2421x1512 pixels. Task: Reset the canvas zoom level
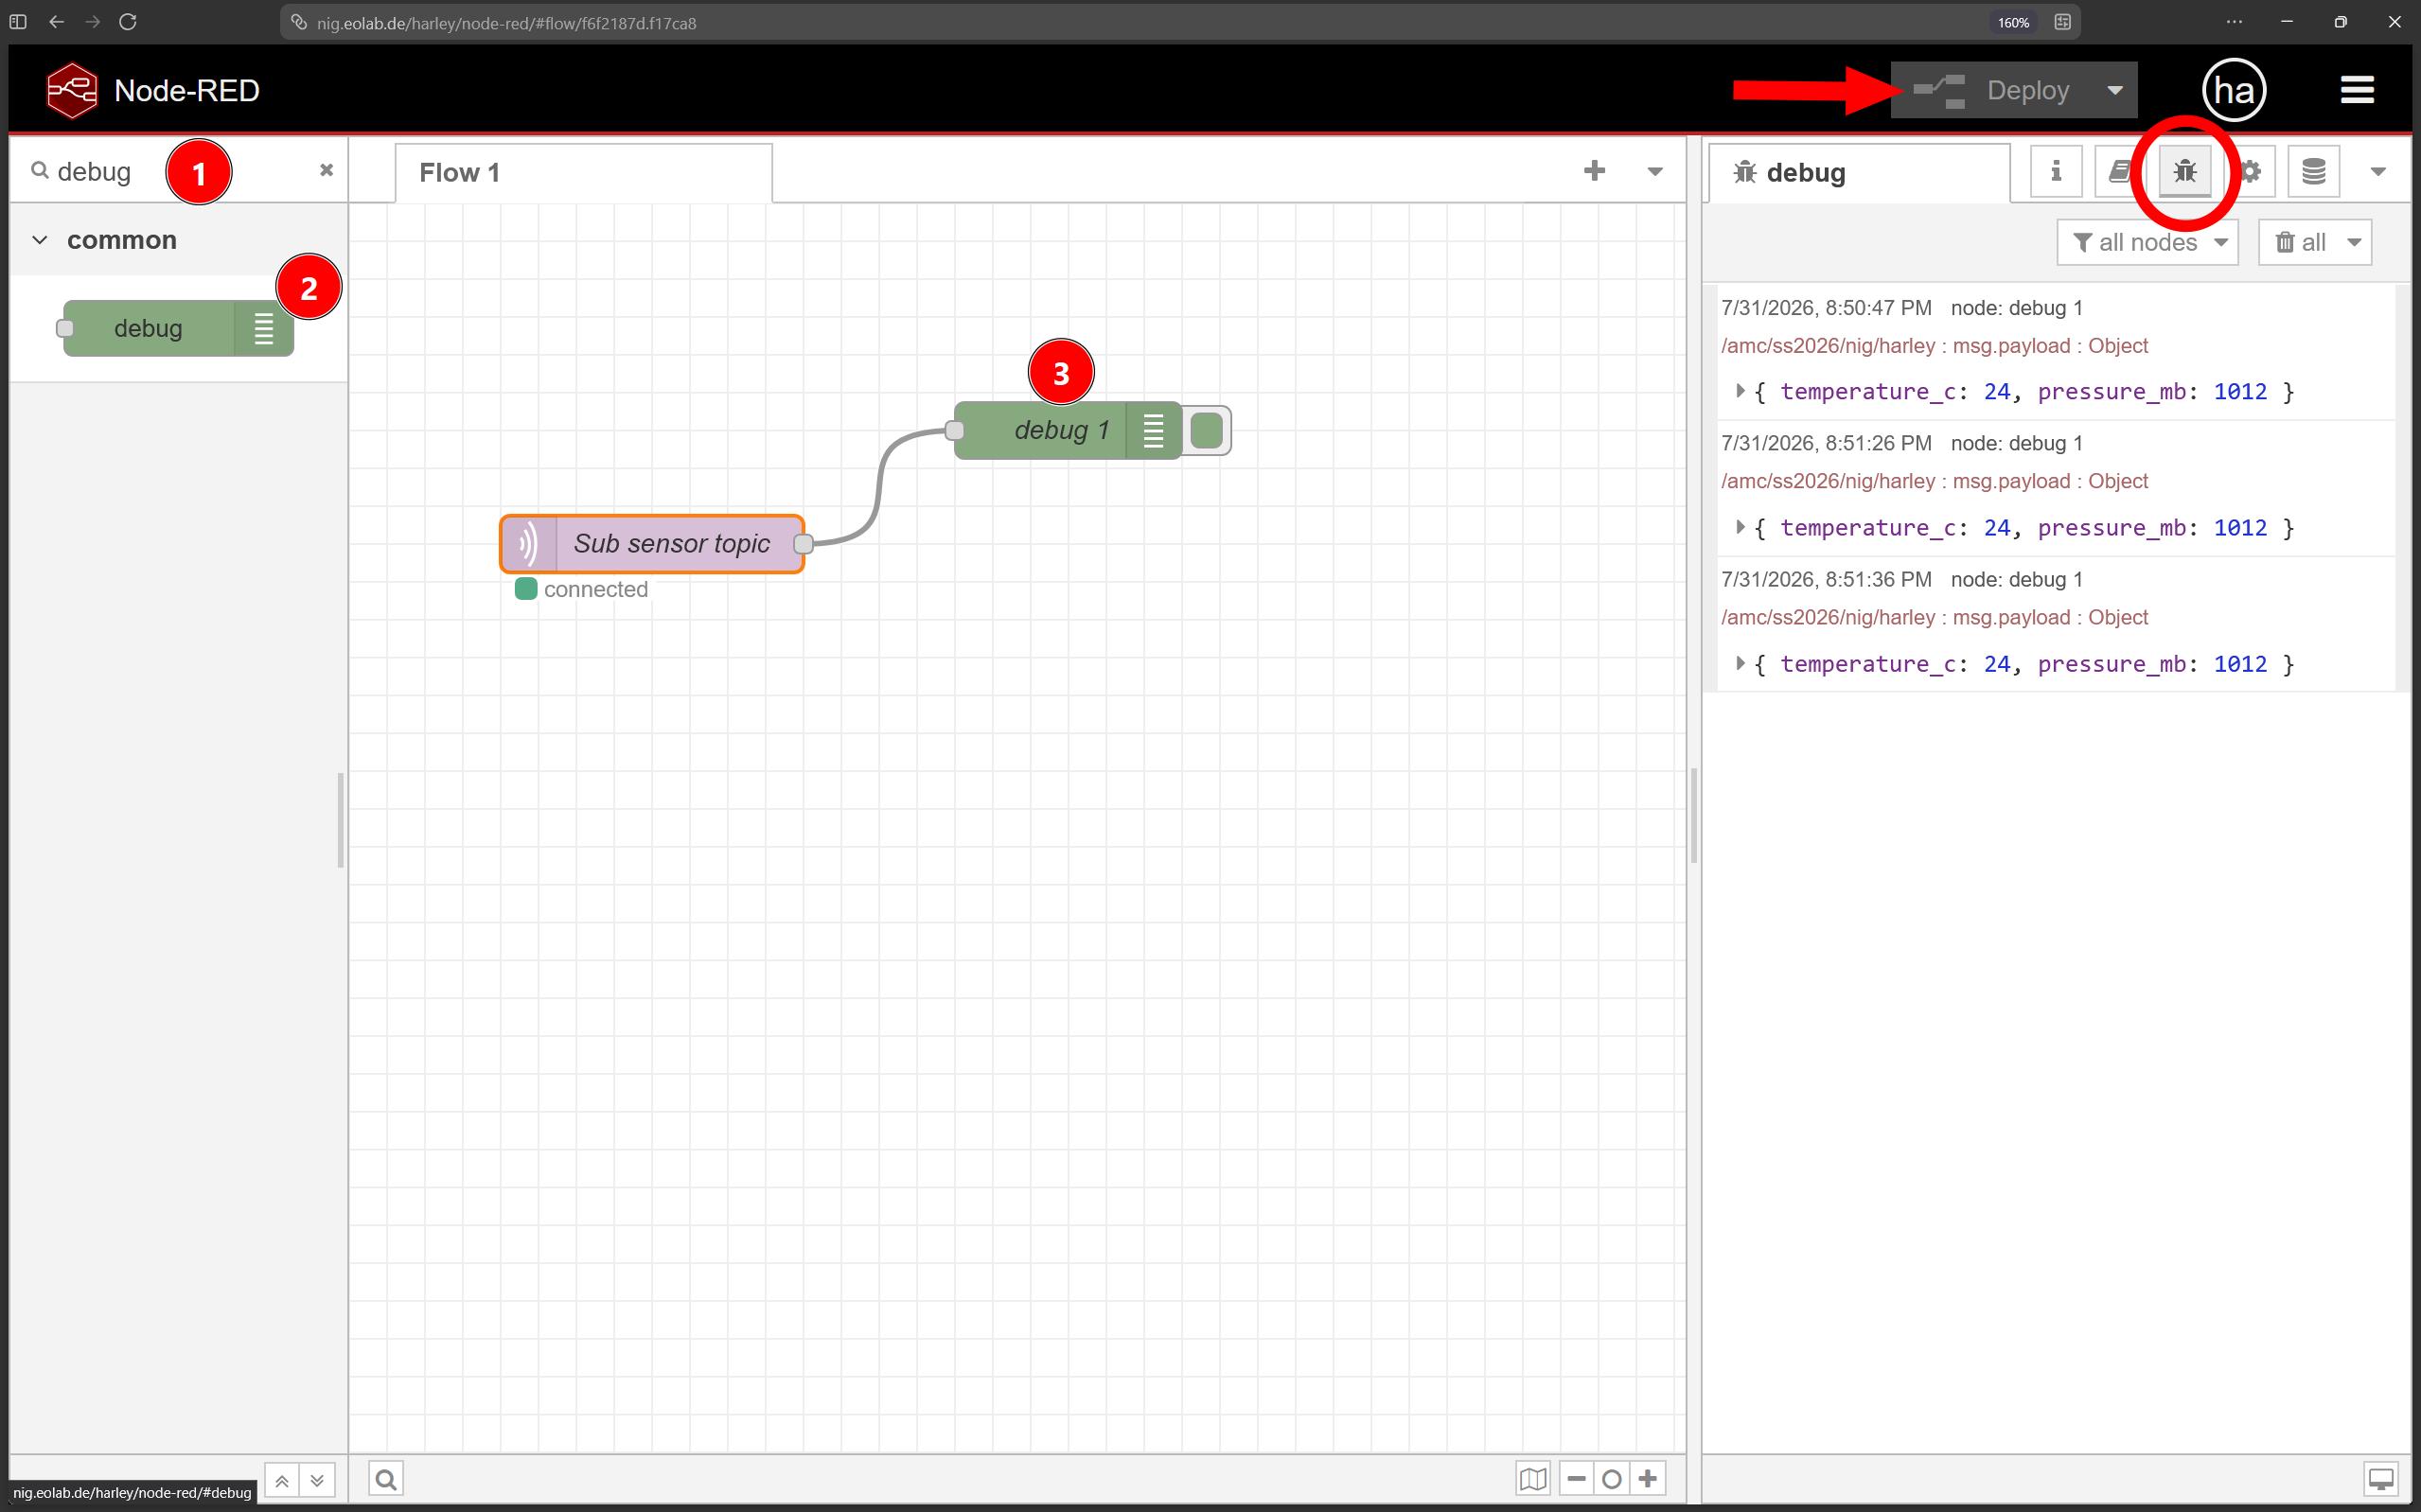point(1612,1479)
